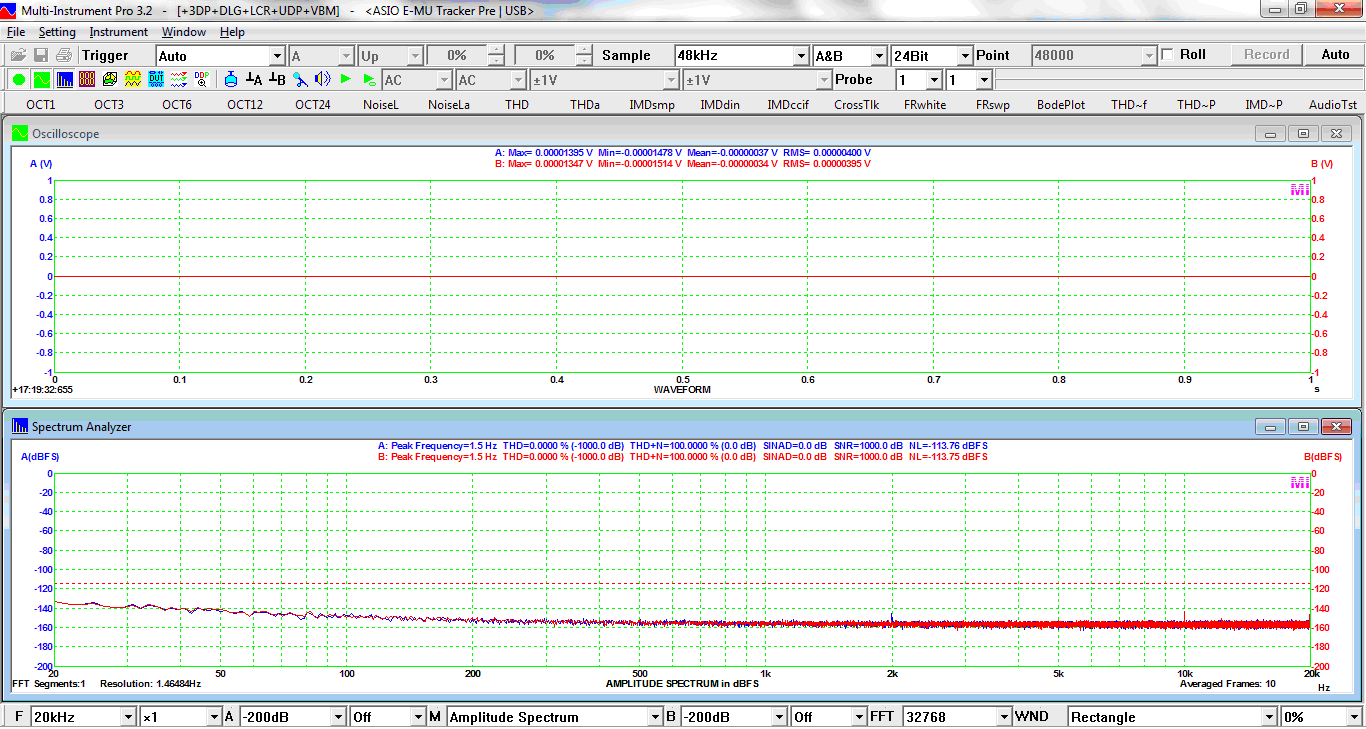Click the Save disk icon
Screen dimensions: 1366x729
click(x=41, y=56)
